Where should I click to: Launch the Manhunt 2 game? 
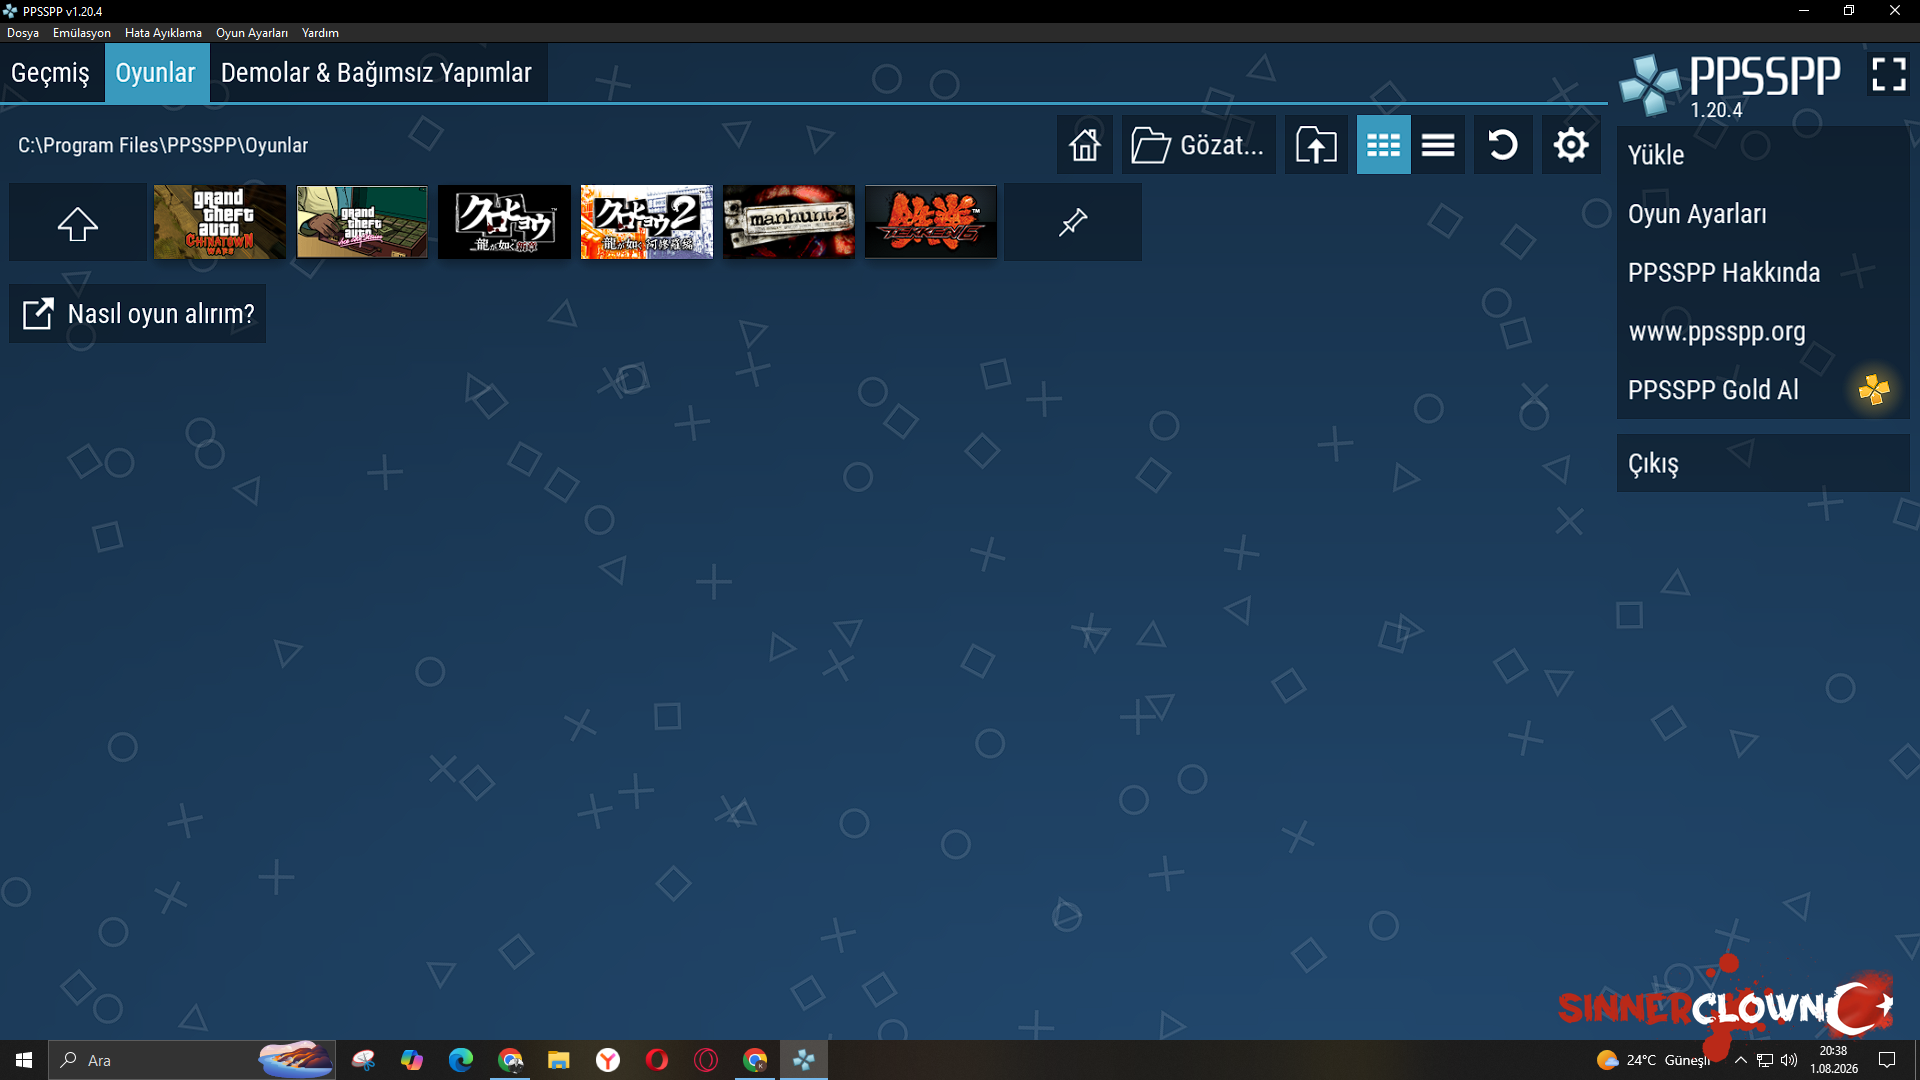(x=789, y=222)
